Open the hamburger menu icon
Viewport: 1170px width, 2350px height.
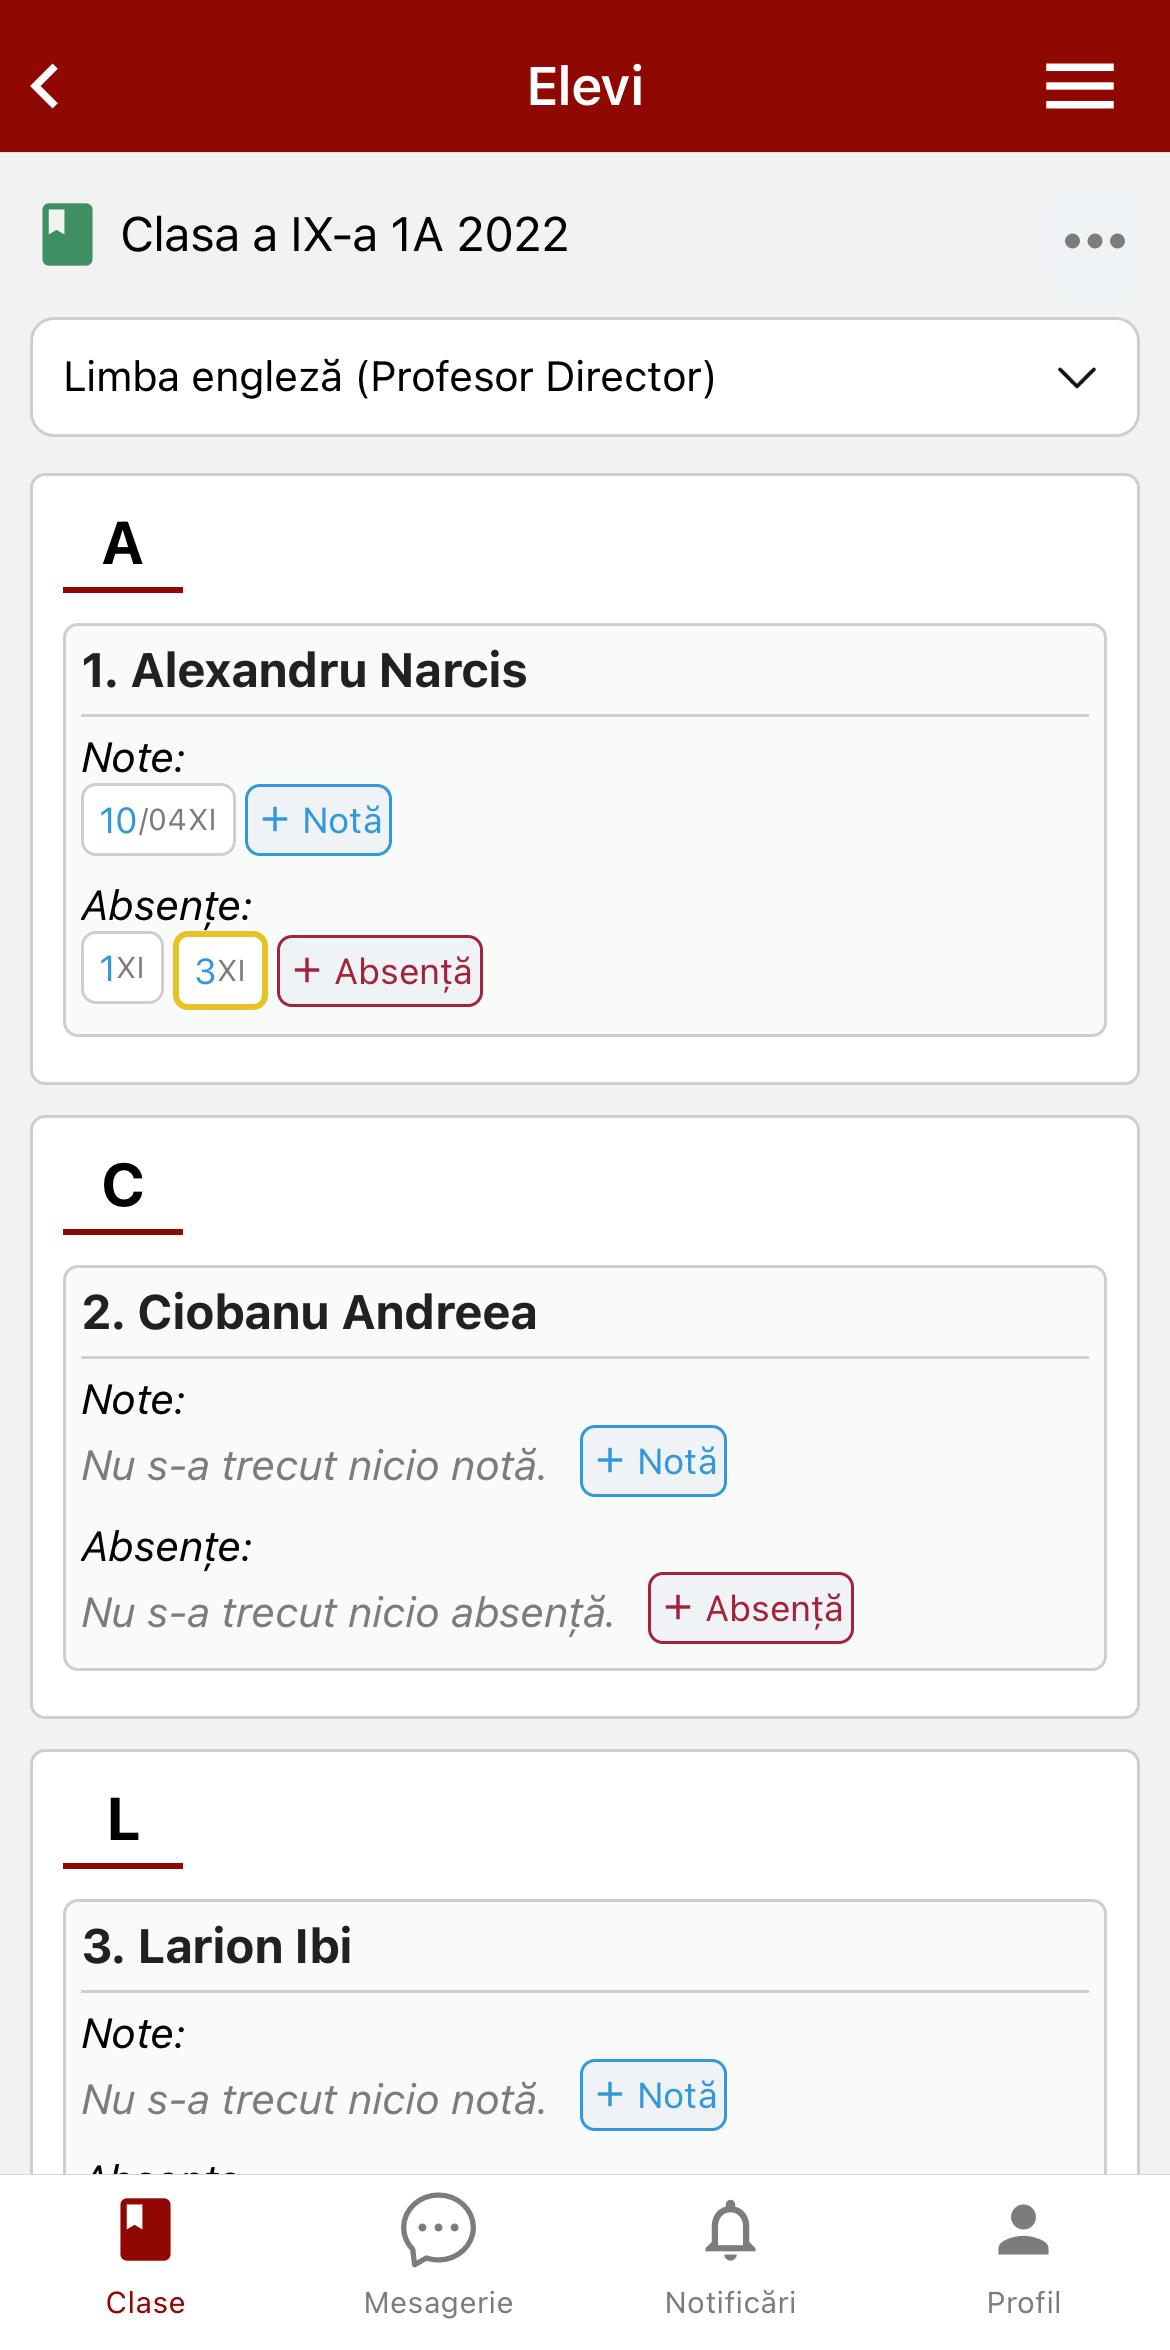tap(1080, 86)
